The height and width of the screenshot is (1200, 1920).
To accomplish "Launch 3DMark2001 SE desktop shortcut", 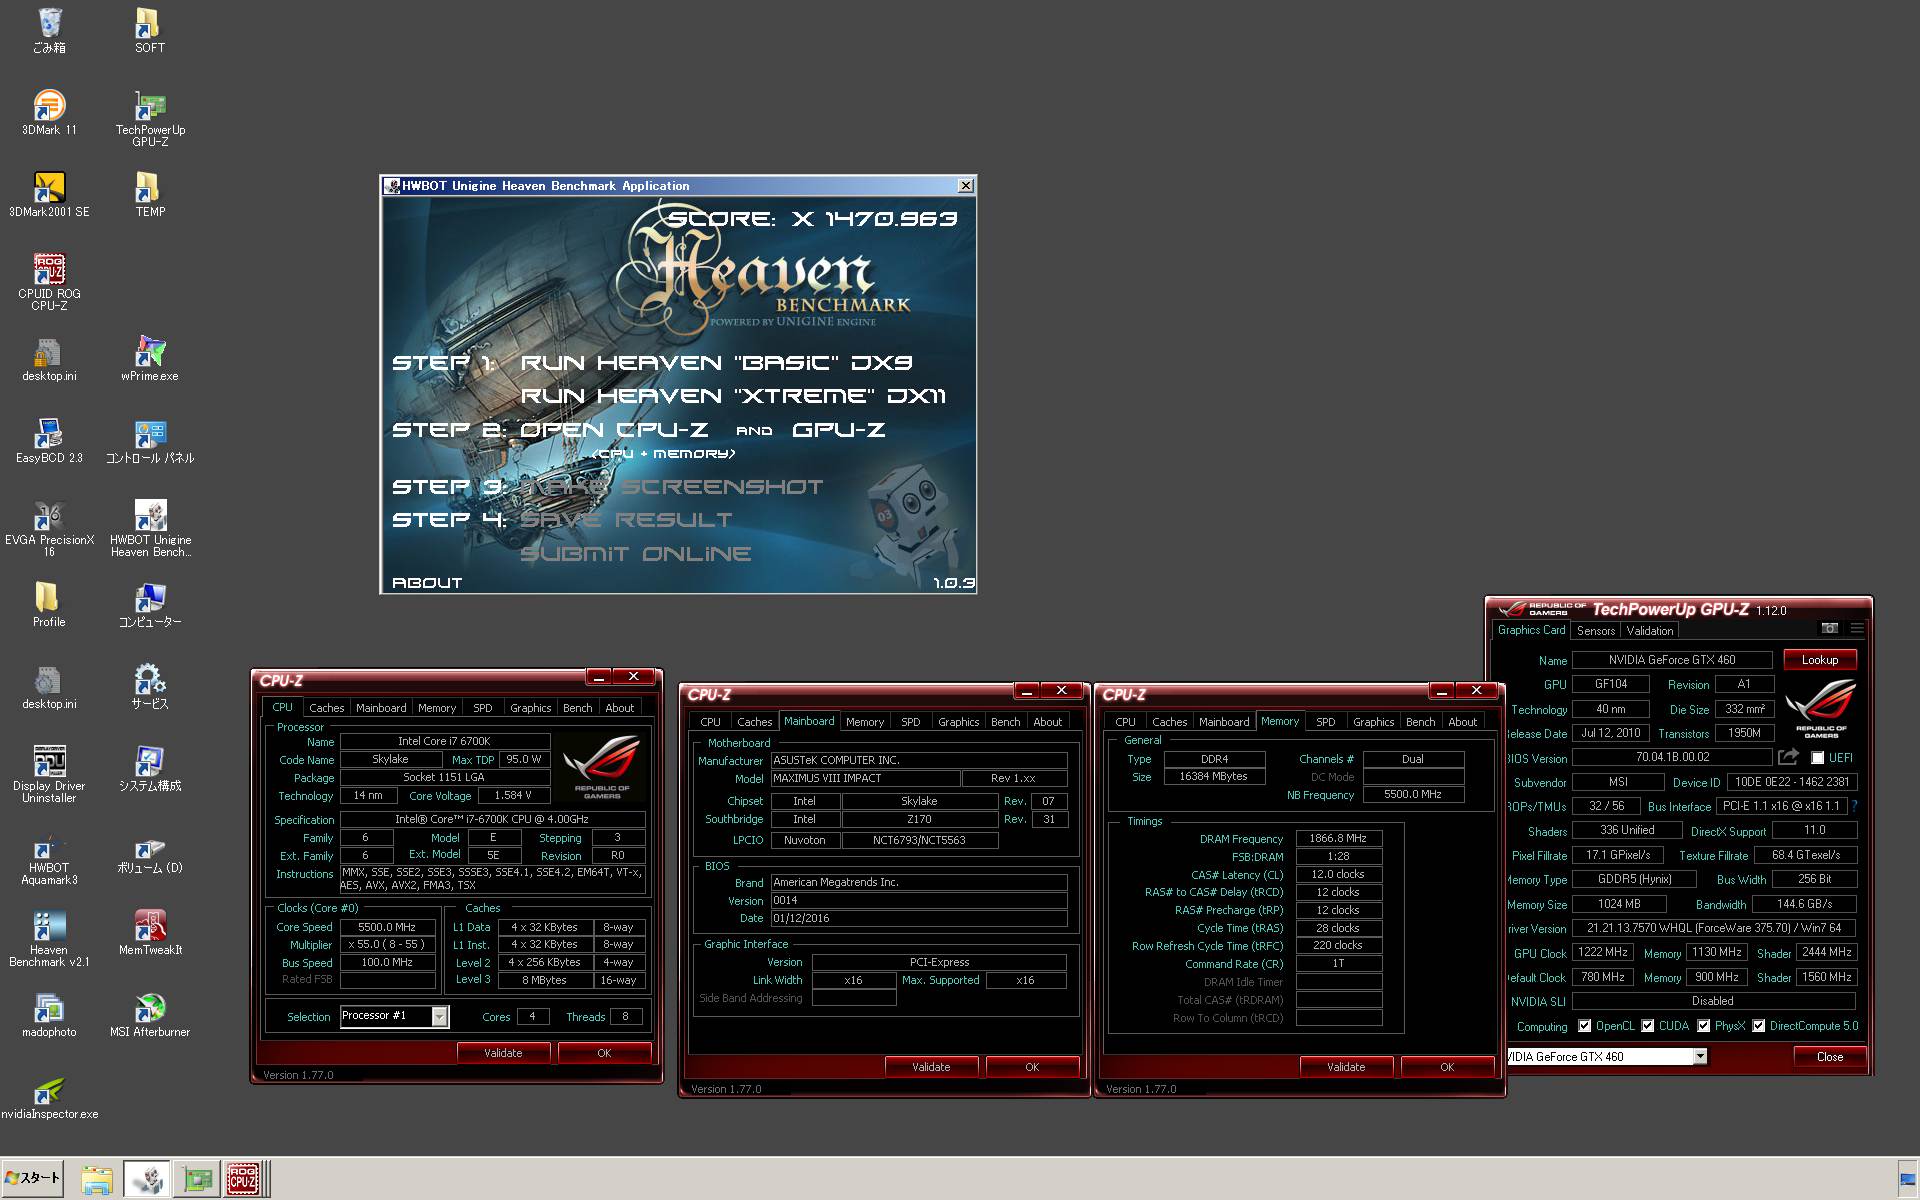I will point(49,195).
